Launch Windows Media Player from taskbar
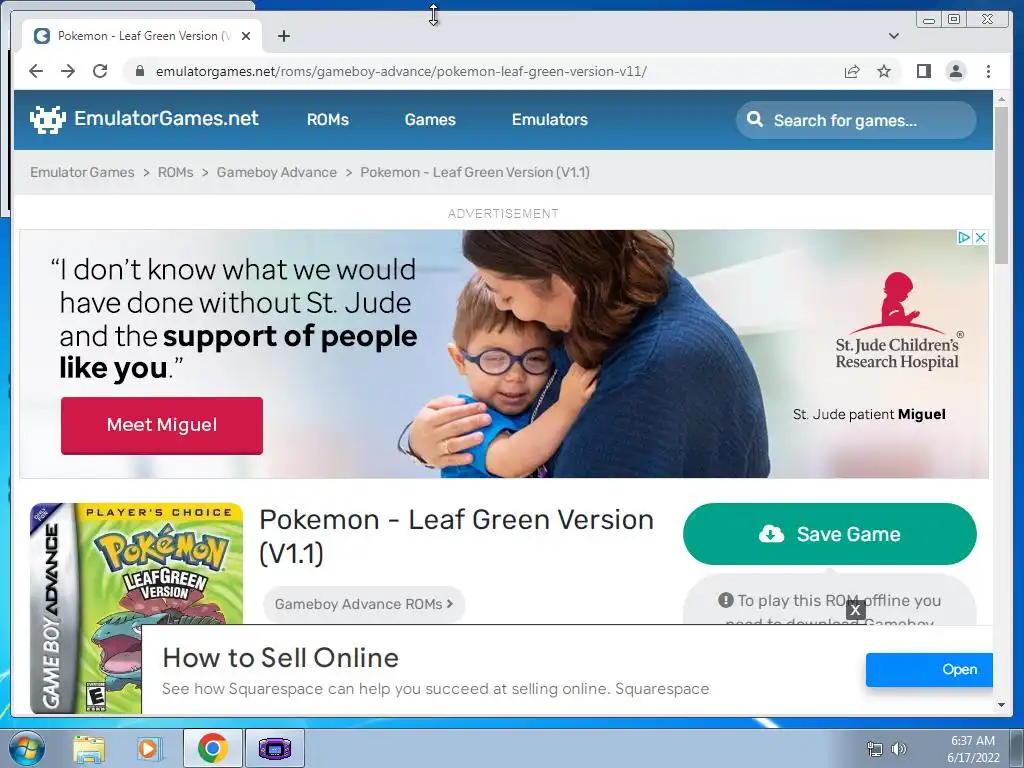Viewport: 1024px width, 768px height. tap(150, 748)
